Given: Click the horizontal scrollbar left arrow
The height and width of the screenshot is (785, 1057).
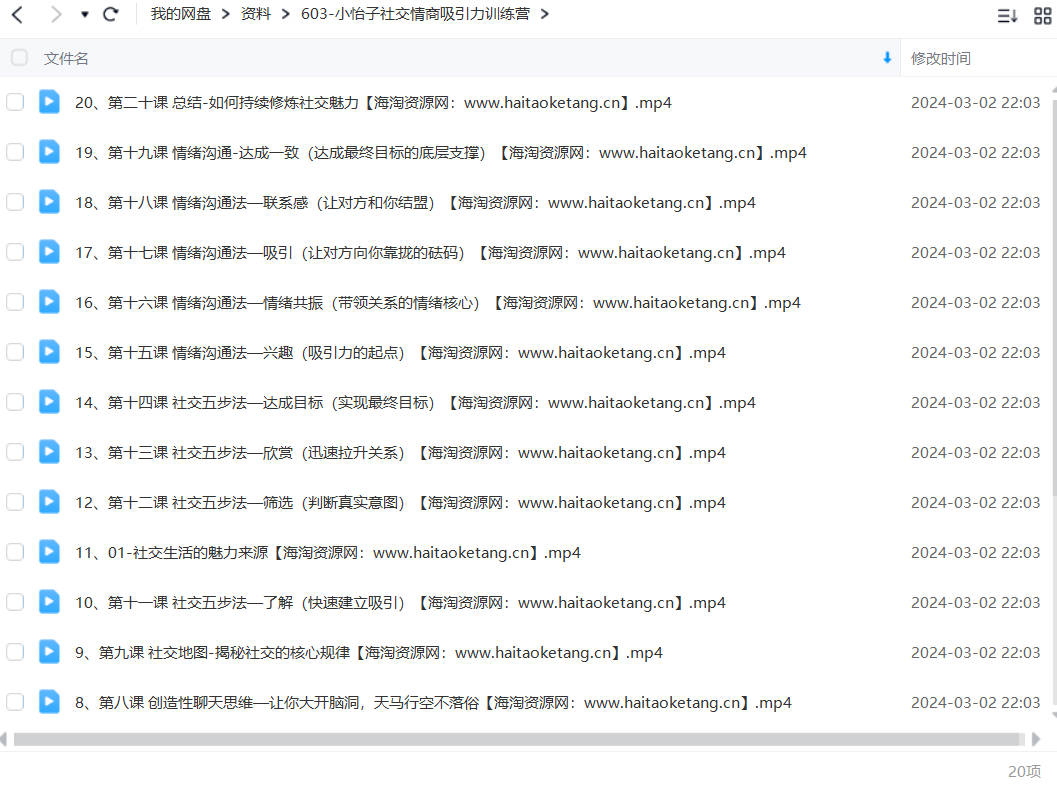Looking at the screenshot, I should [x=4, y=739].
